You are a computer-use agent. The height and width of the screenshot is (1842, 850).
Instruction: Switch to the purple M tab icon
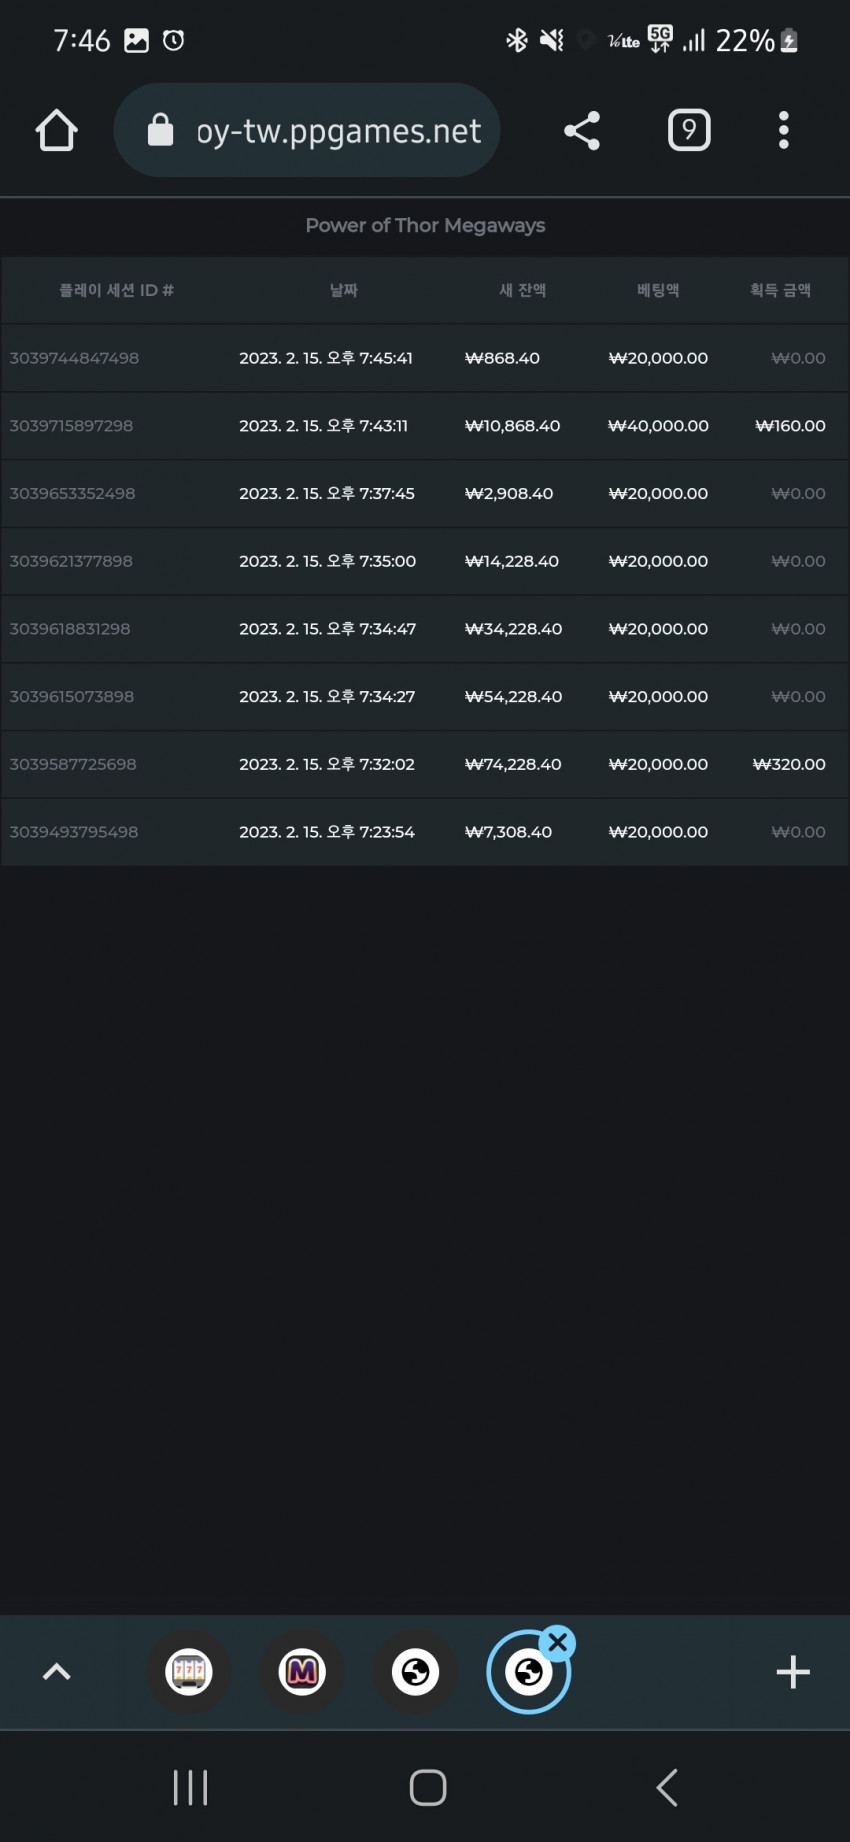(302, 1671)
